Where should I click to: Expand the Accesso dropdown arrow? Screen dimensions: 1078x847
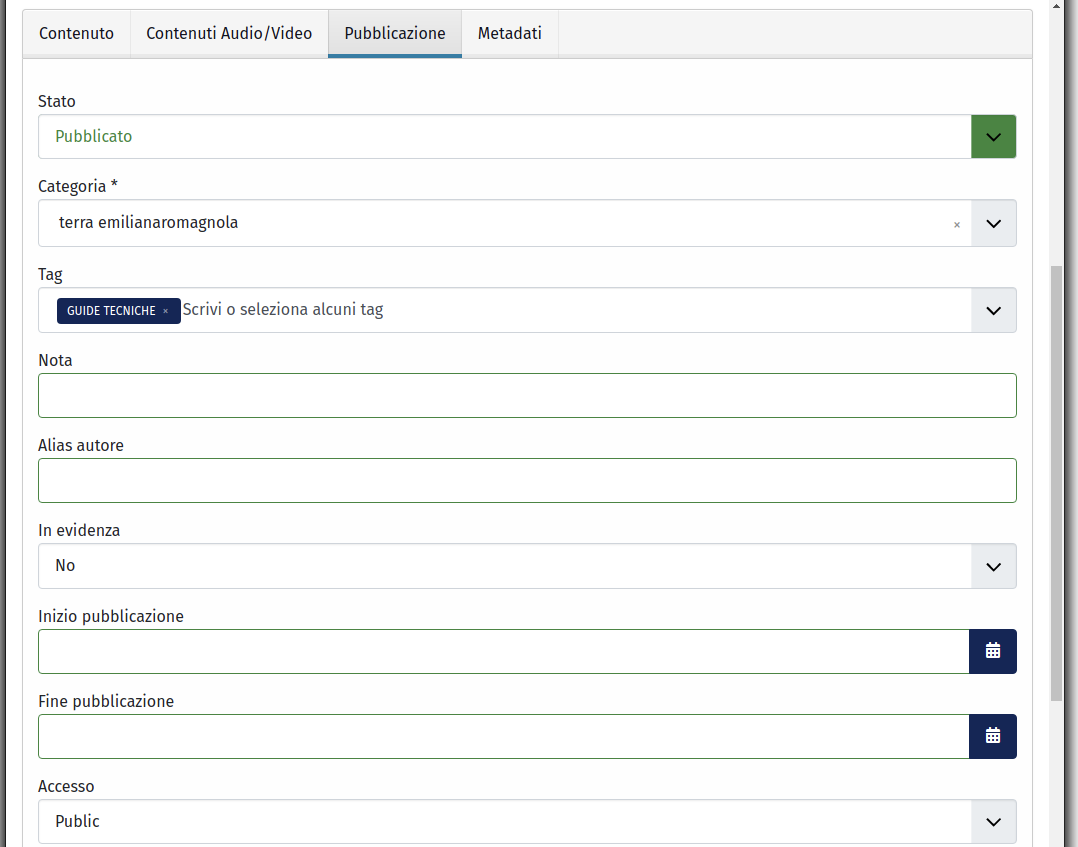(993, 821)
